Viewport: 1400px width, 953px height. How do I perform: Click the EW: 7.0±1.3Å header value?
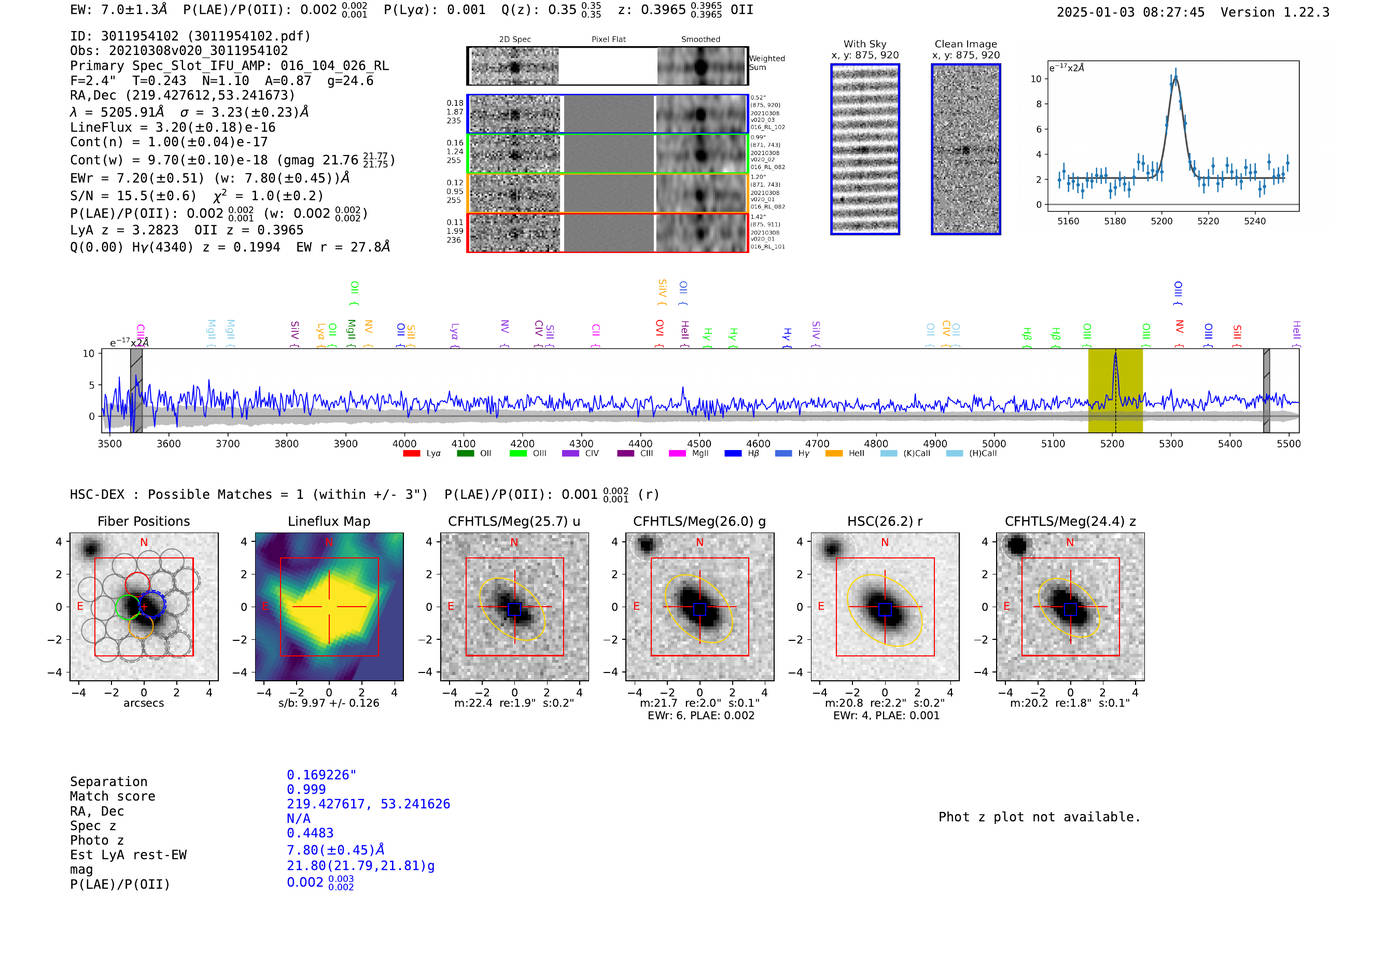[x=119, y=10]
